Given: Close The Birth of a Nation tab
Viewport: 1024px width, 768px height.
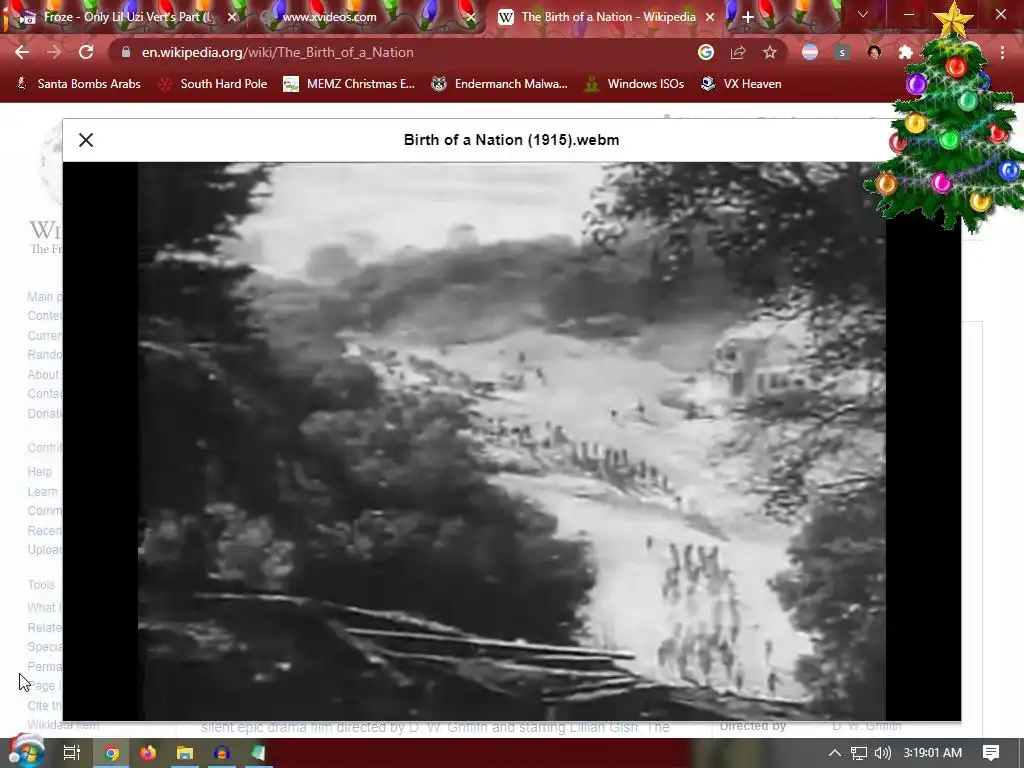Looking at the screenshot, I should point(710,17).
